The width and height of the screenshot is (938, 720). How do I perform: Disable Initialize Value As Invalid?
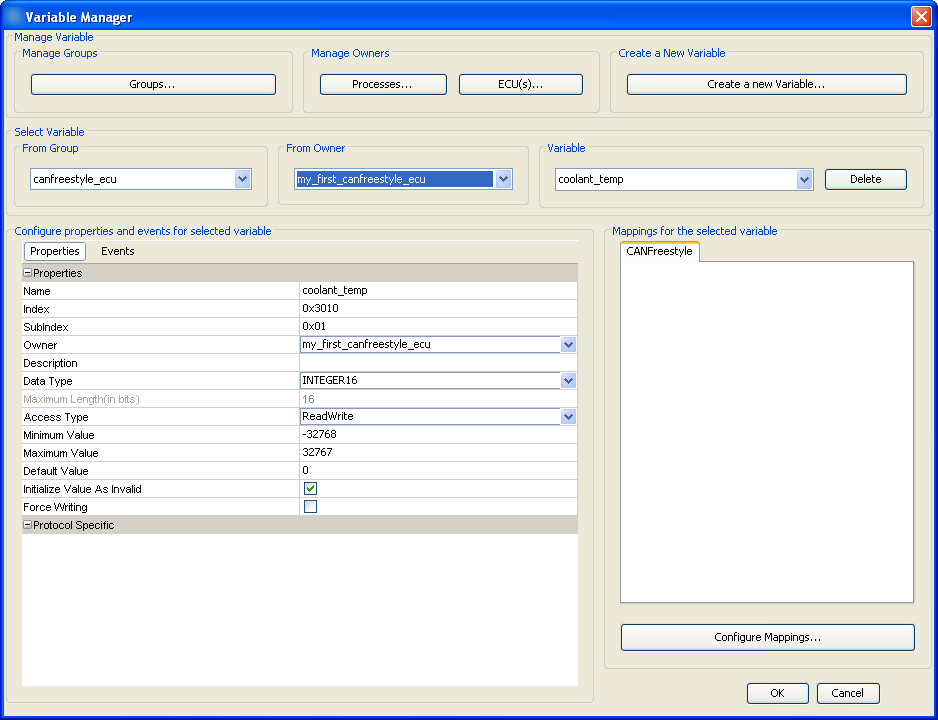pyautogui.click(x=310, y=488)
